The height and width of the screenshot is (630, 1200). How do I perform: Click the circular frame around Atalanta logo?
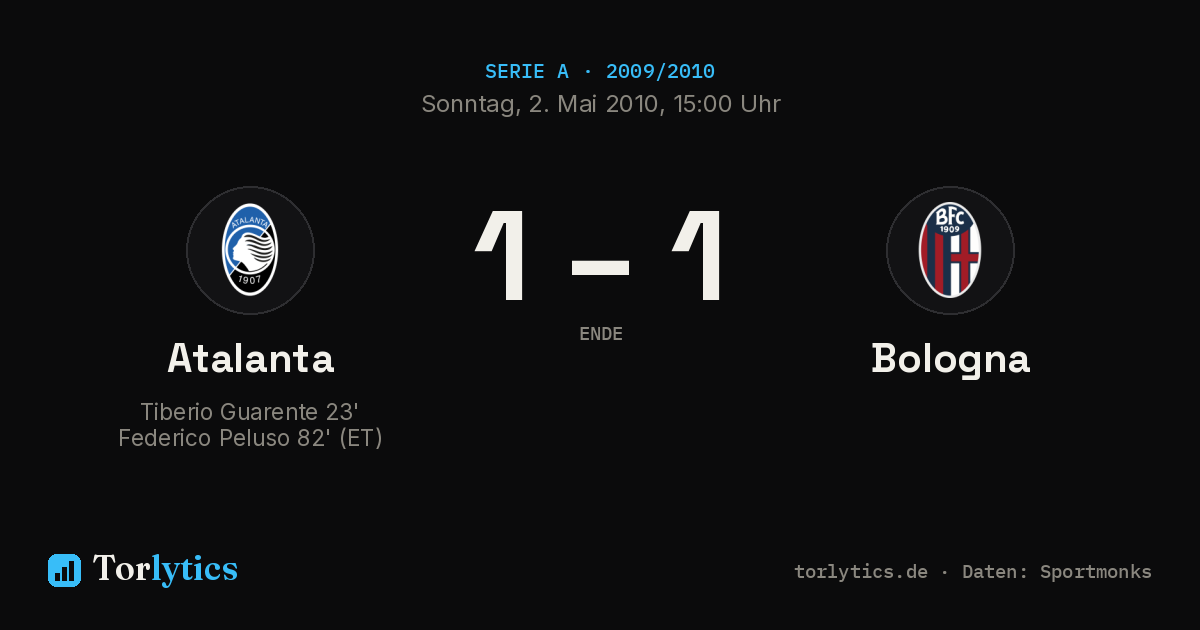tap(250, 250)
